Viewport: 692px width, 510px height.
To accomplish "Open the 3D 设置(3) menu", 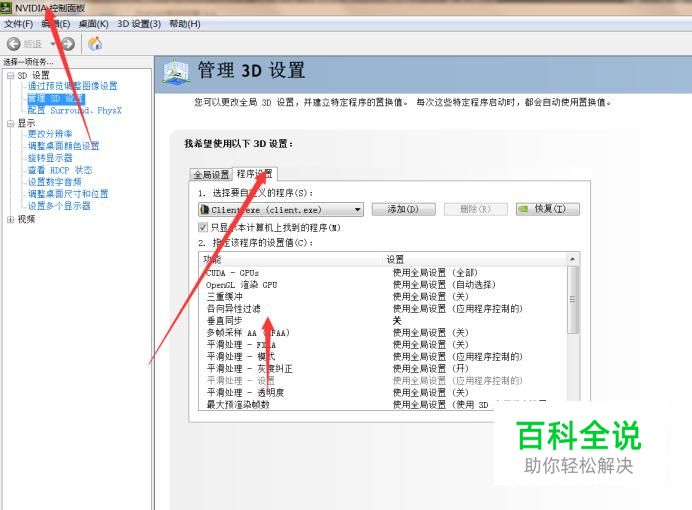I will 139,24.
